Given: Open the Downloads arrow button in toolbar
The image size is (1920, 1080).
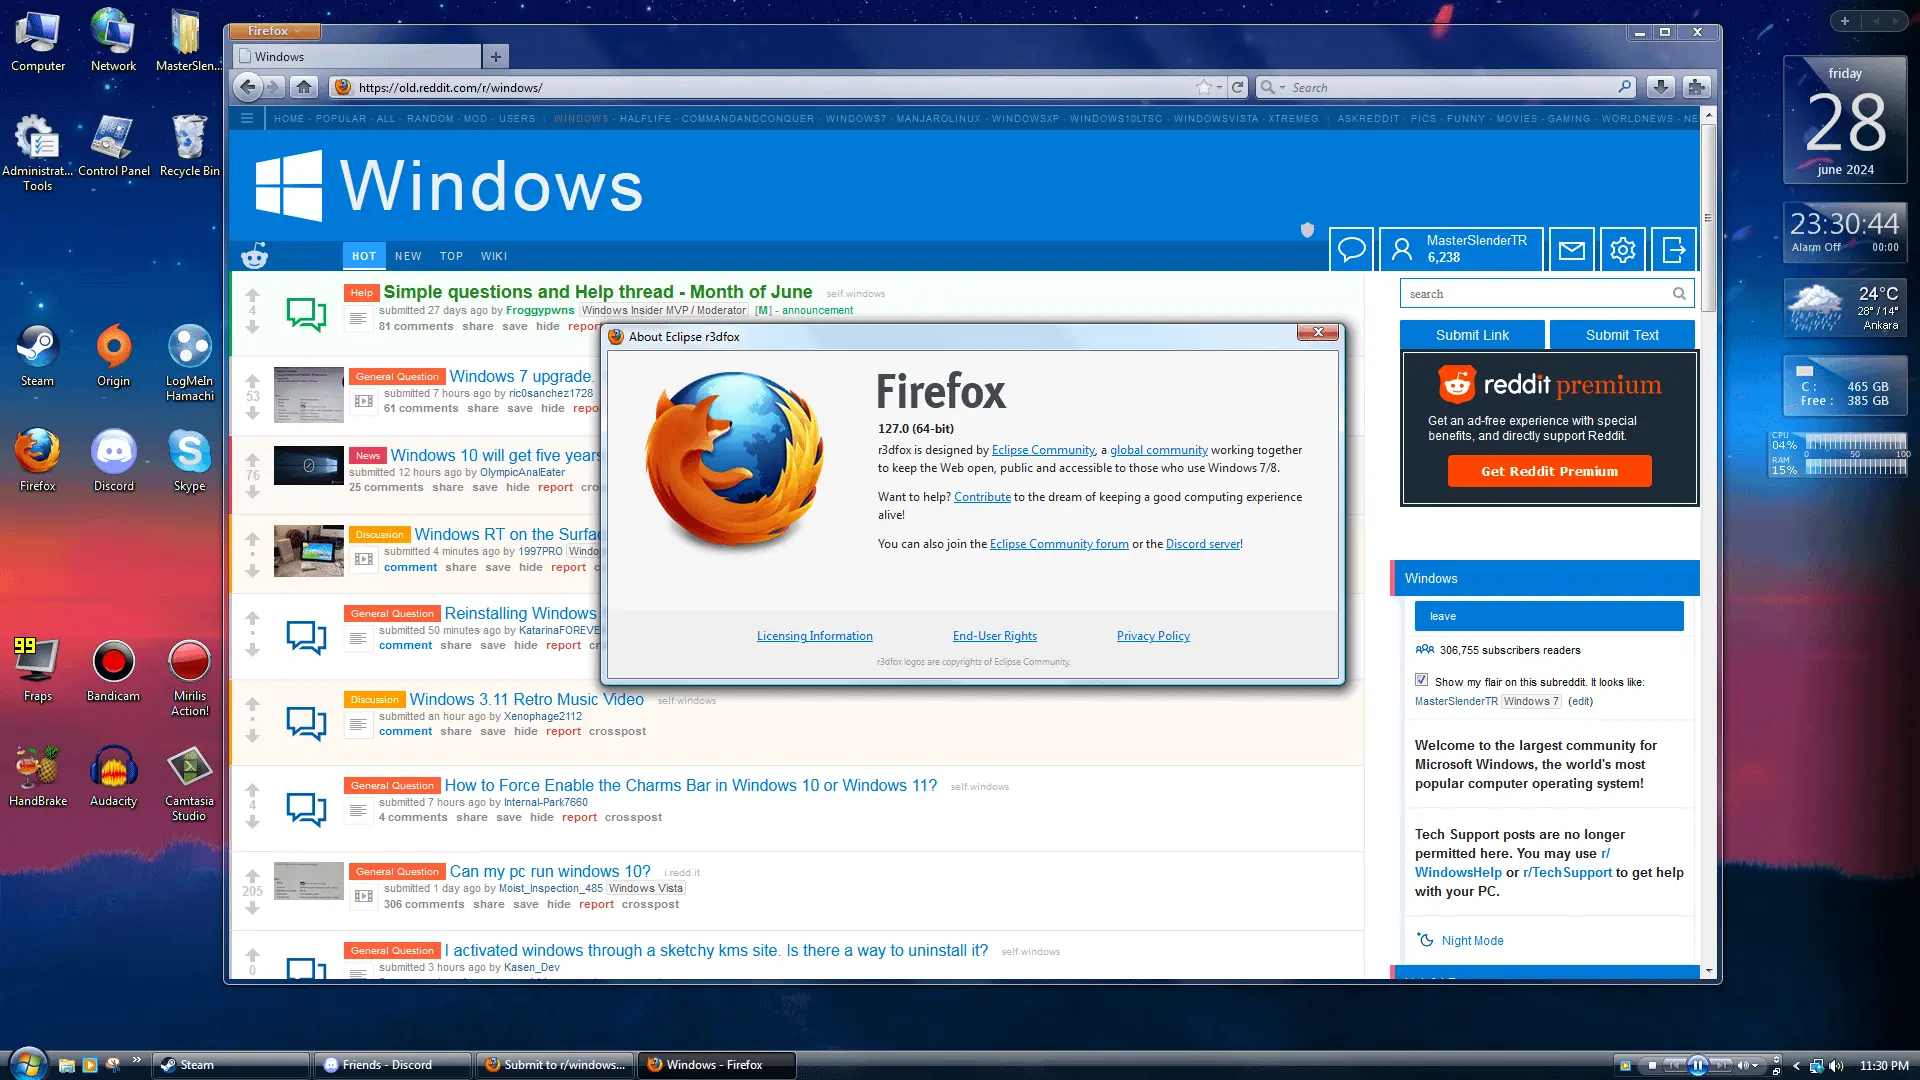Looking at the screenshot, I should coord(1661,87).
